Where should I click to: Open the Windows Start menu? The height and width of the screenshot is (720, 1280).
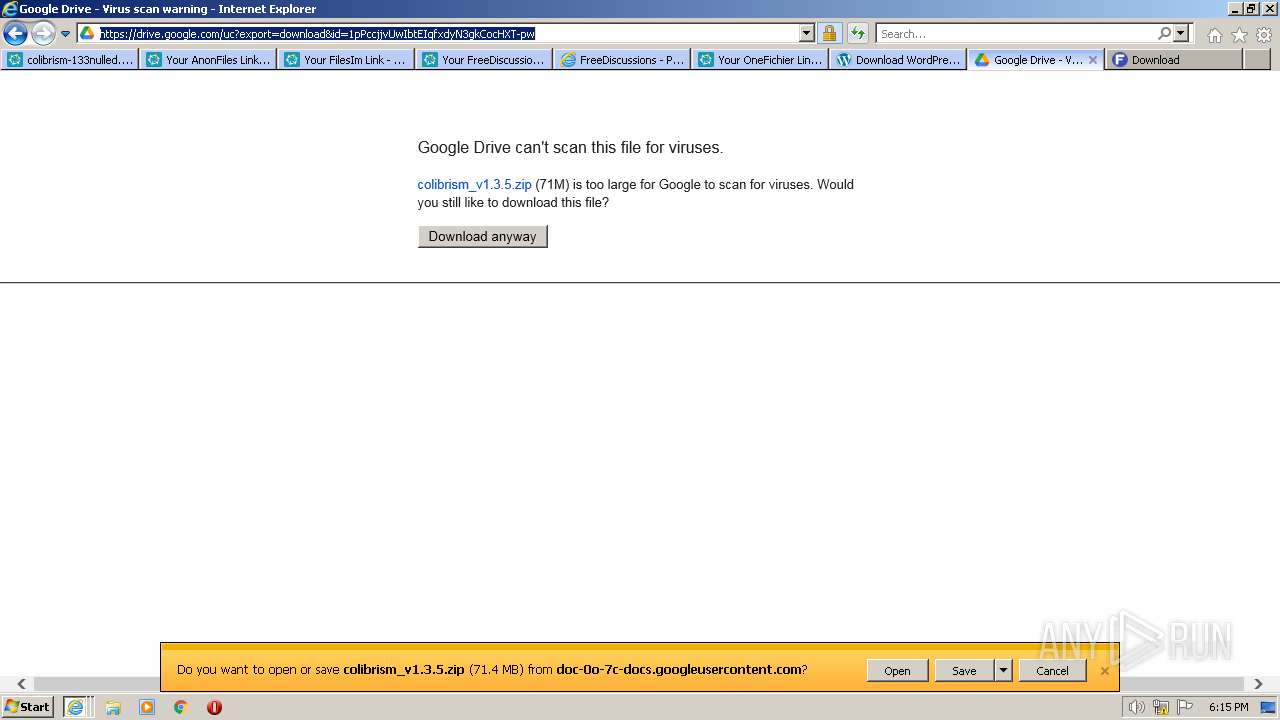click(28, 706)
